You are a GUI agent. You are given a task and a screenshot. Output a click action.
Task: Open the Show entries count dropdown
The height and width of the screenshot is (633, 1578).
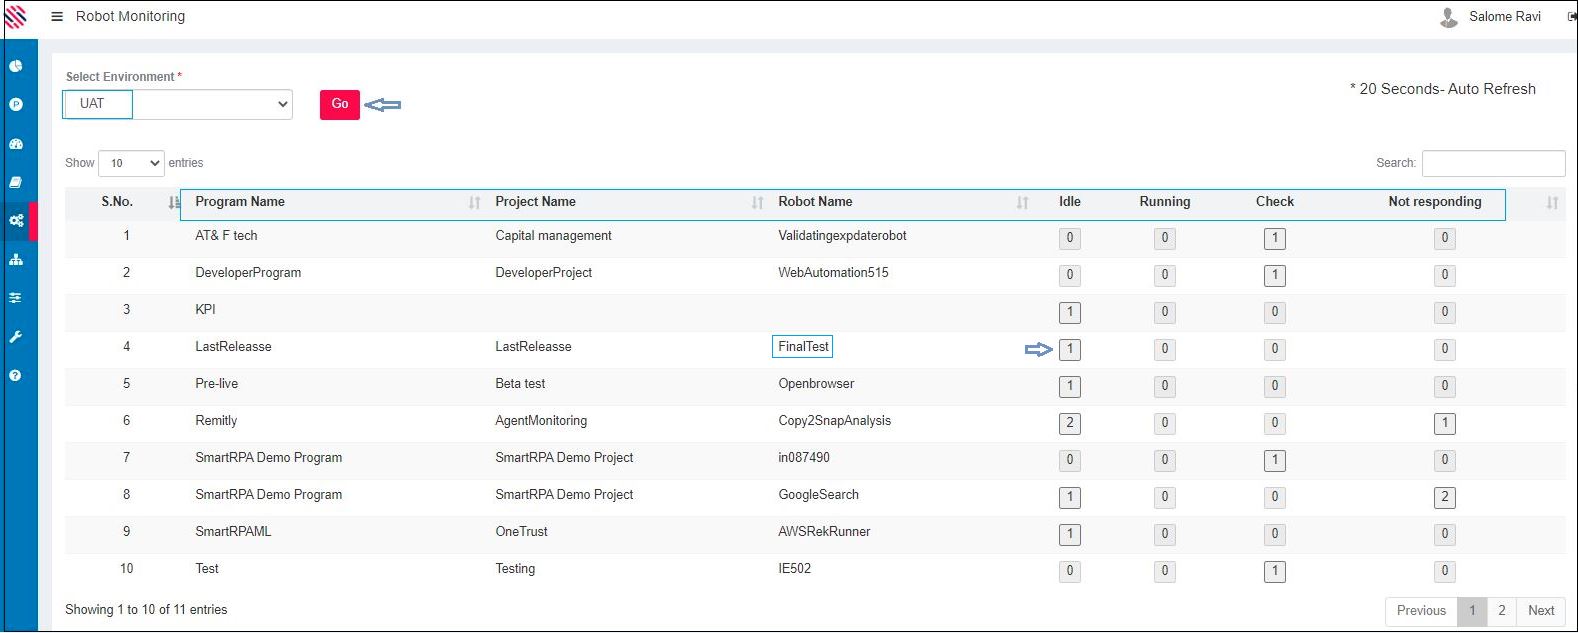click(131, 163)
